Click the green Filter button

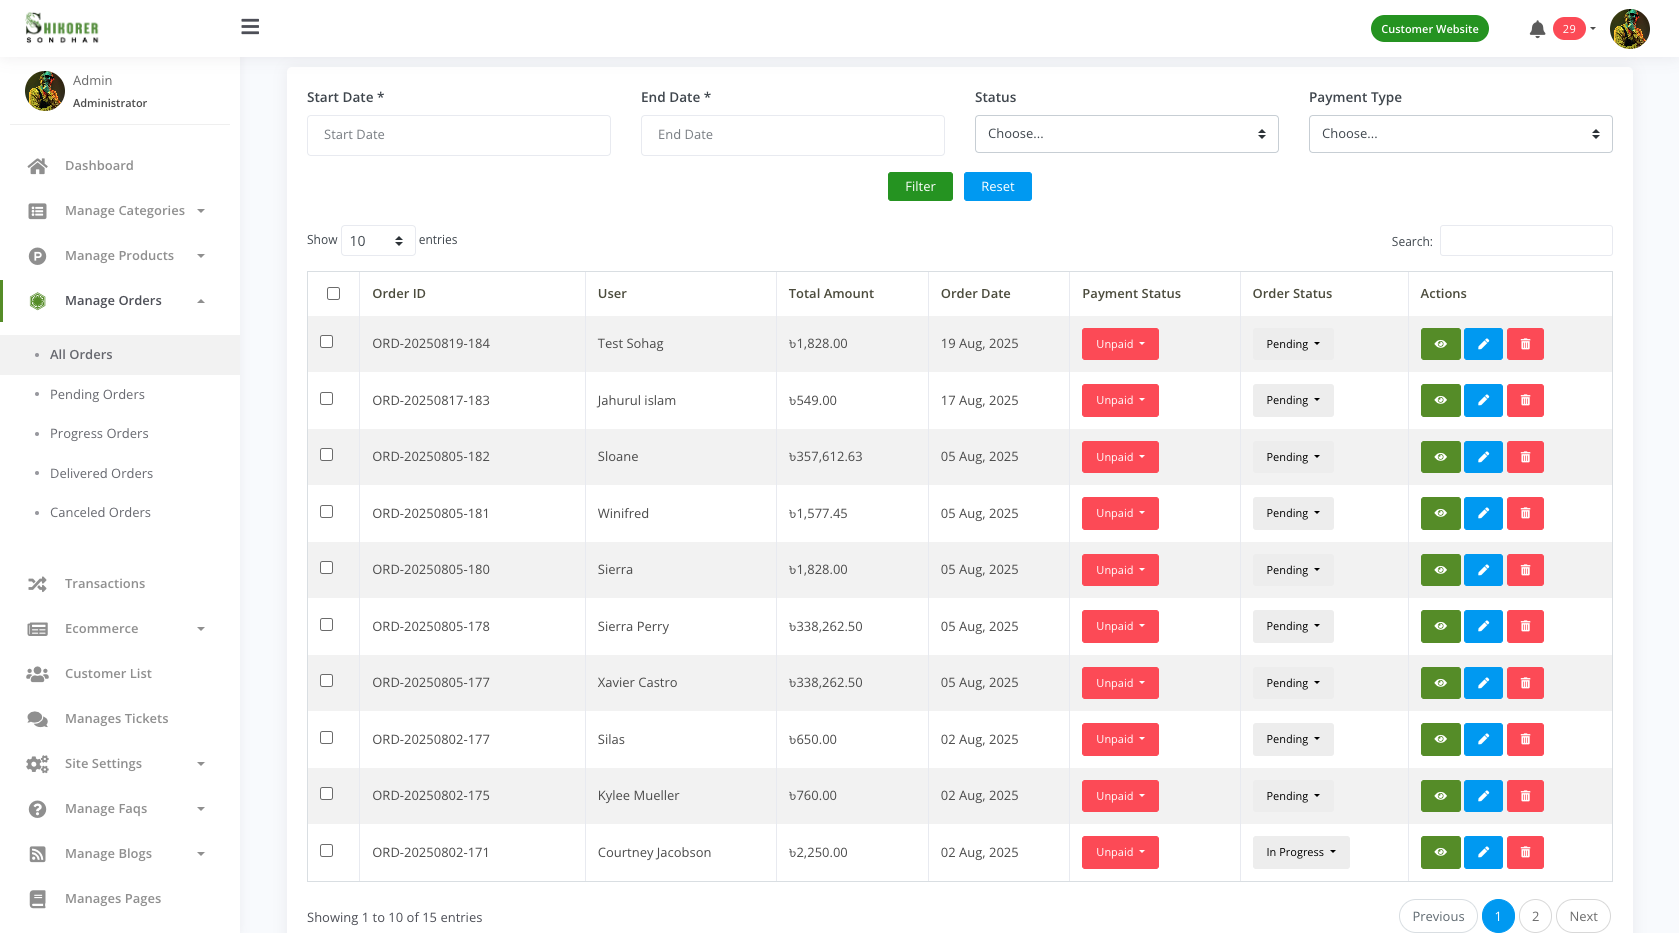919,187
